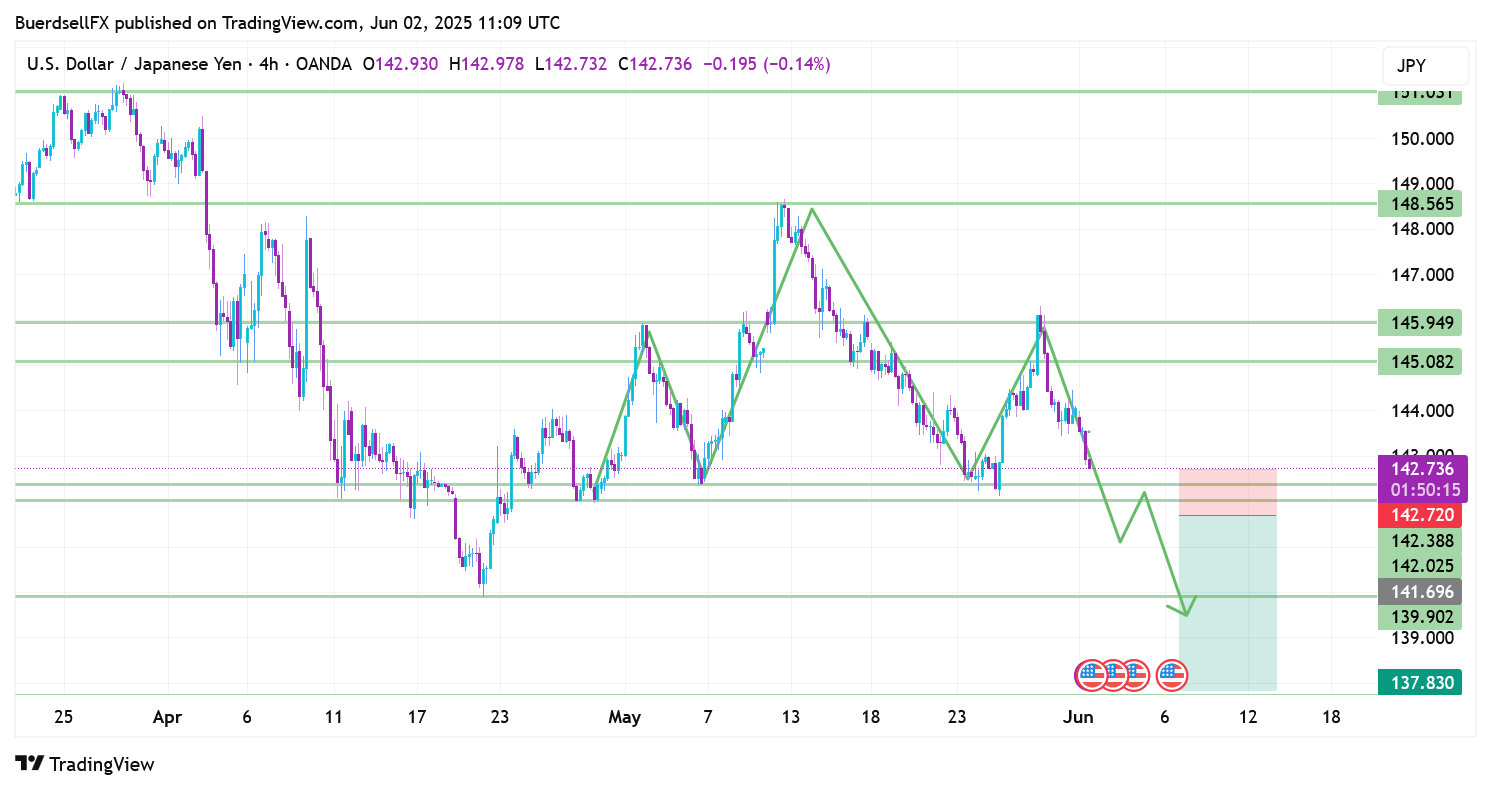Click the high value H142.978

(487, 64)
